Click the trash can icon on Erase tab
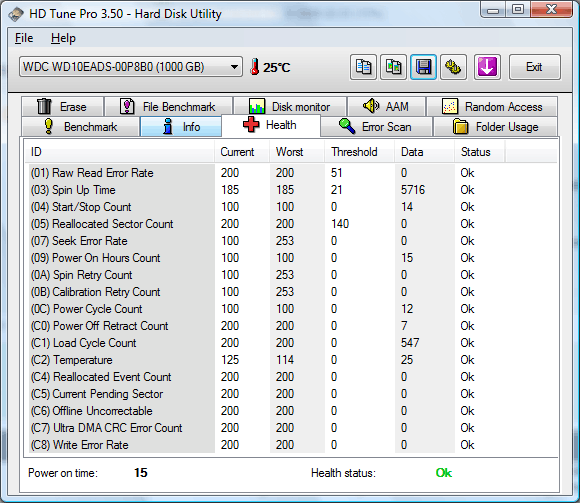Screen dimensions: 580x503 pyautogui.click(x=44, y=106)
